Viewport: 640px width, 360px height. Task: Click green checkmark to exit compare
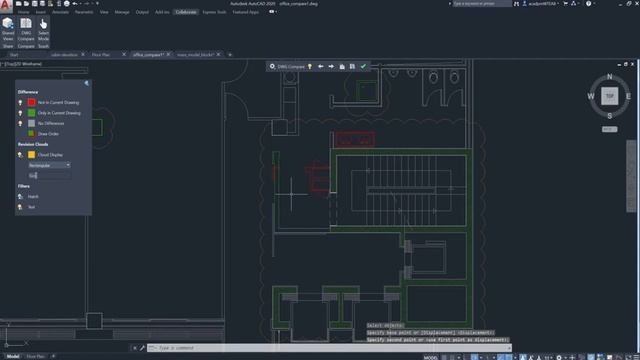tap(363, 67)
